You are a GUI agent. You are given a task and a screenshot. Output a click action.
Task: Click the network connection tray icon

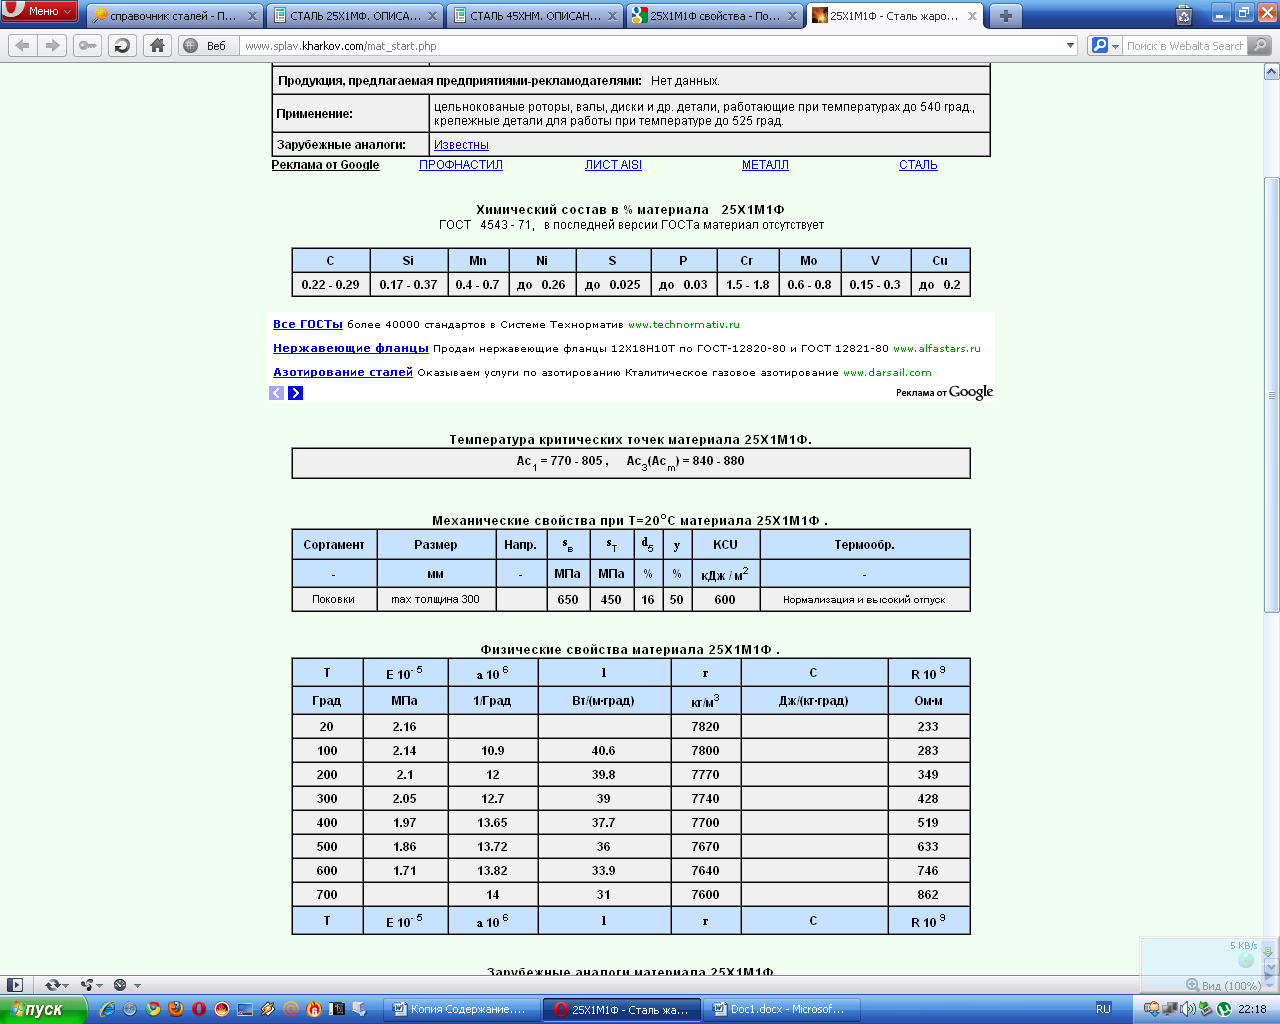point(1170,1009)
